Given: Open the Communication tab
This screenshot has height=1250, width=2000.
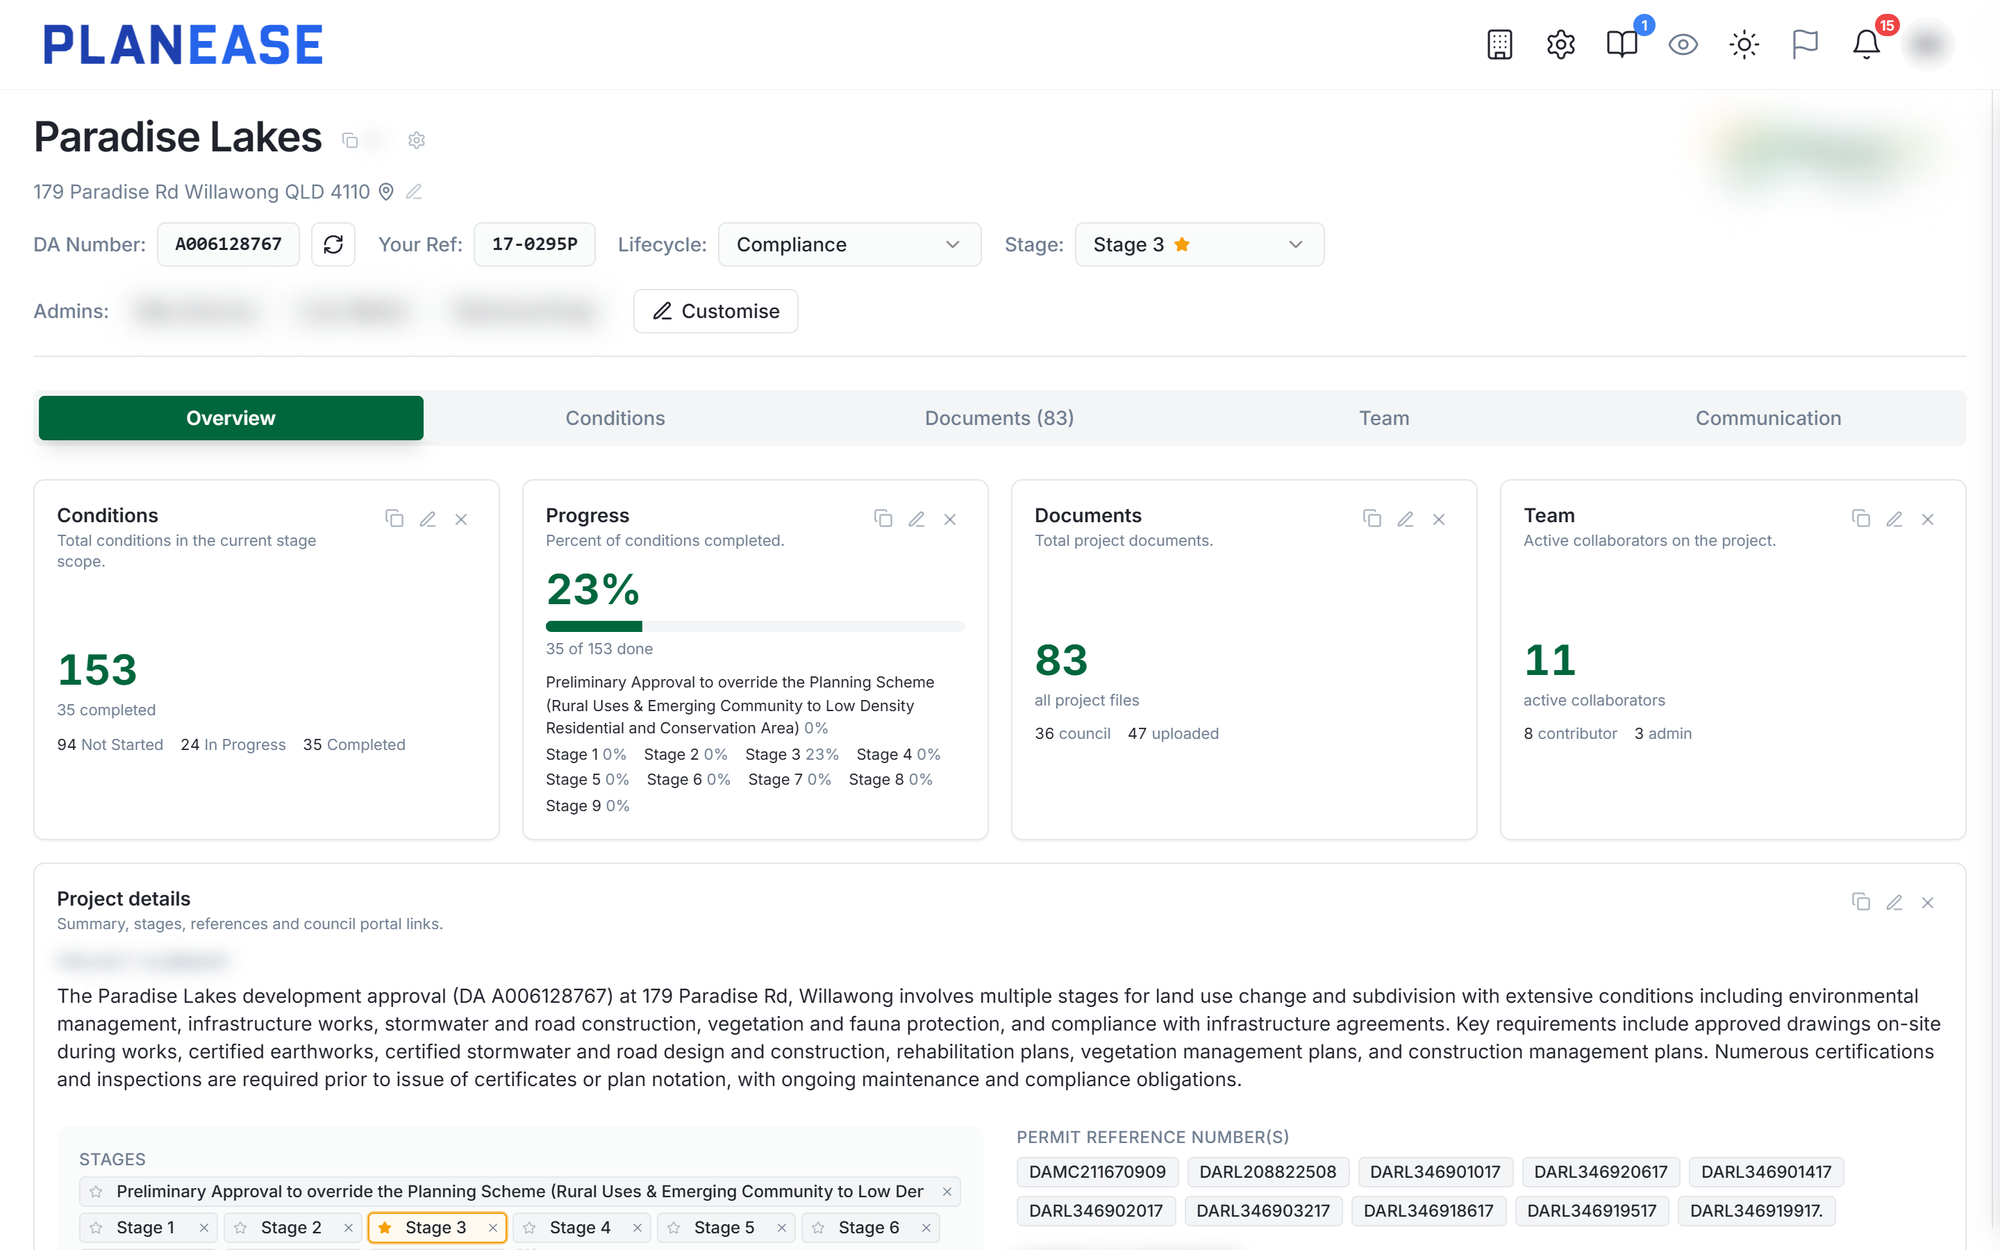Looking at the screenshot, I should point(1768,418).
